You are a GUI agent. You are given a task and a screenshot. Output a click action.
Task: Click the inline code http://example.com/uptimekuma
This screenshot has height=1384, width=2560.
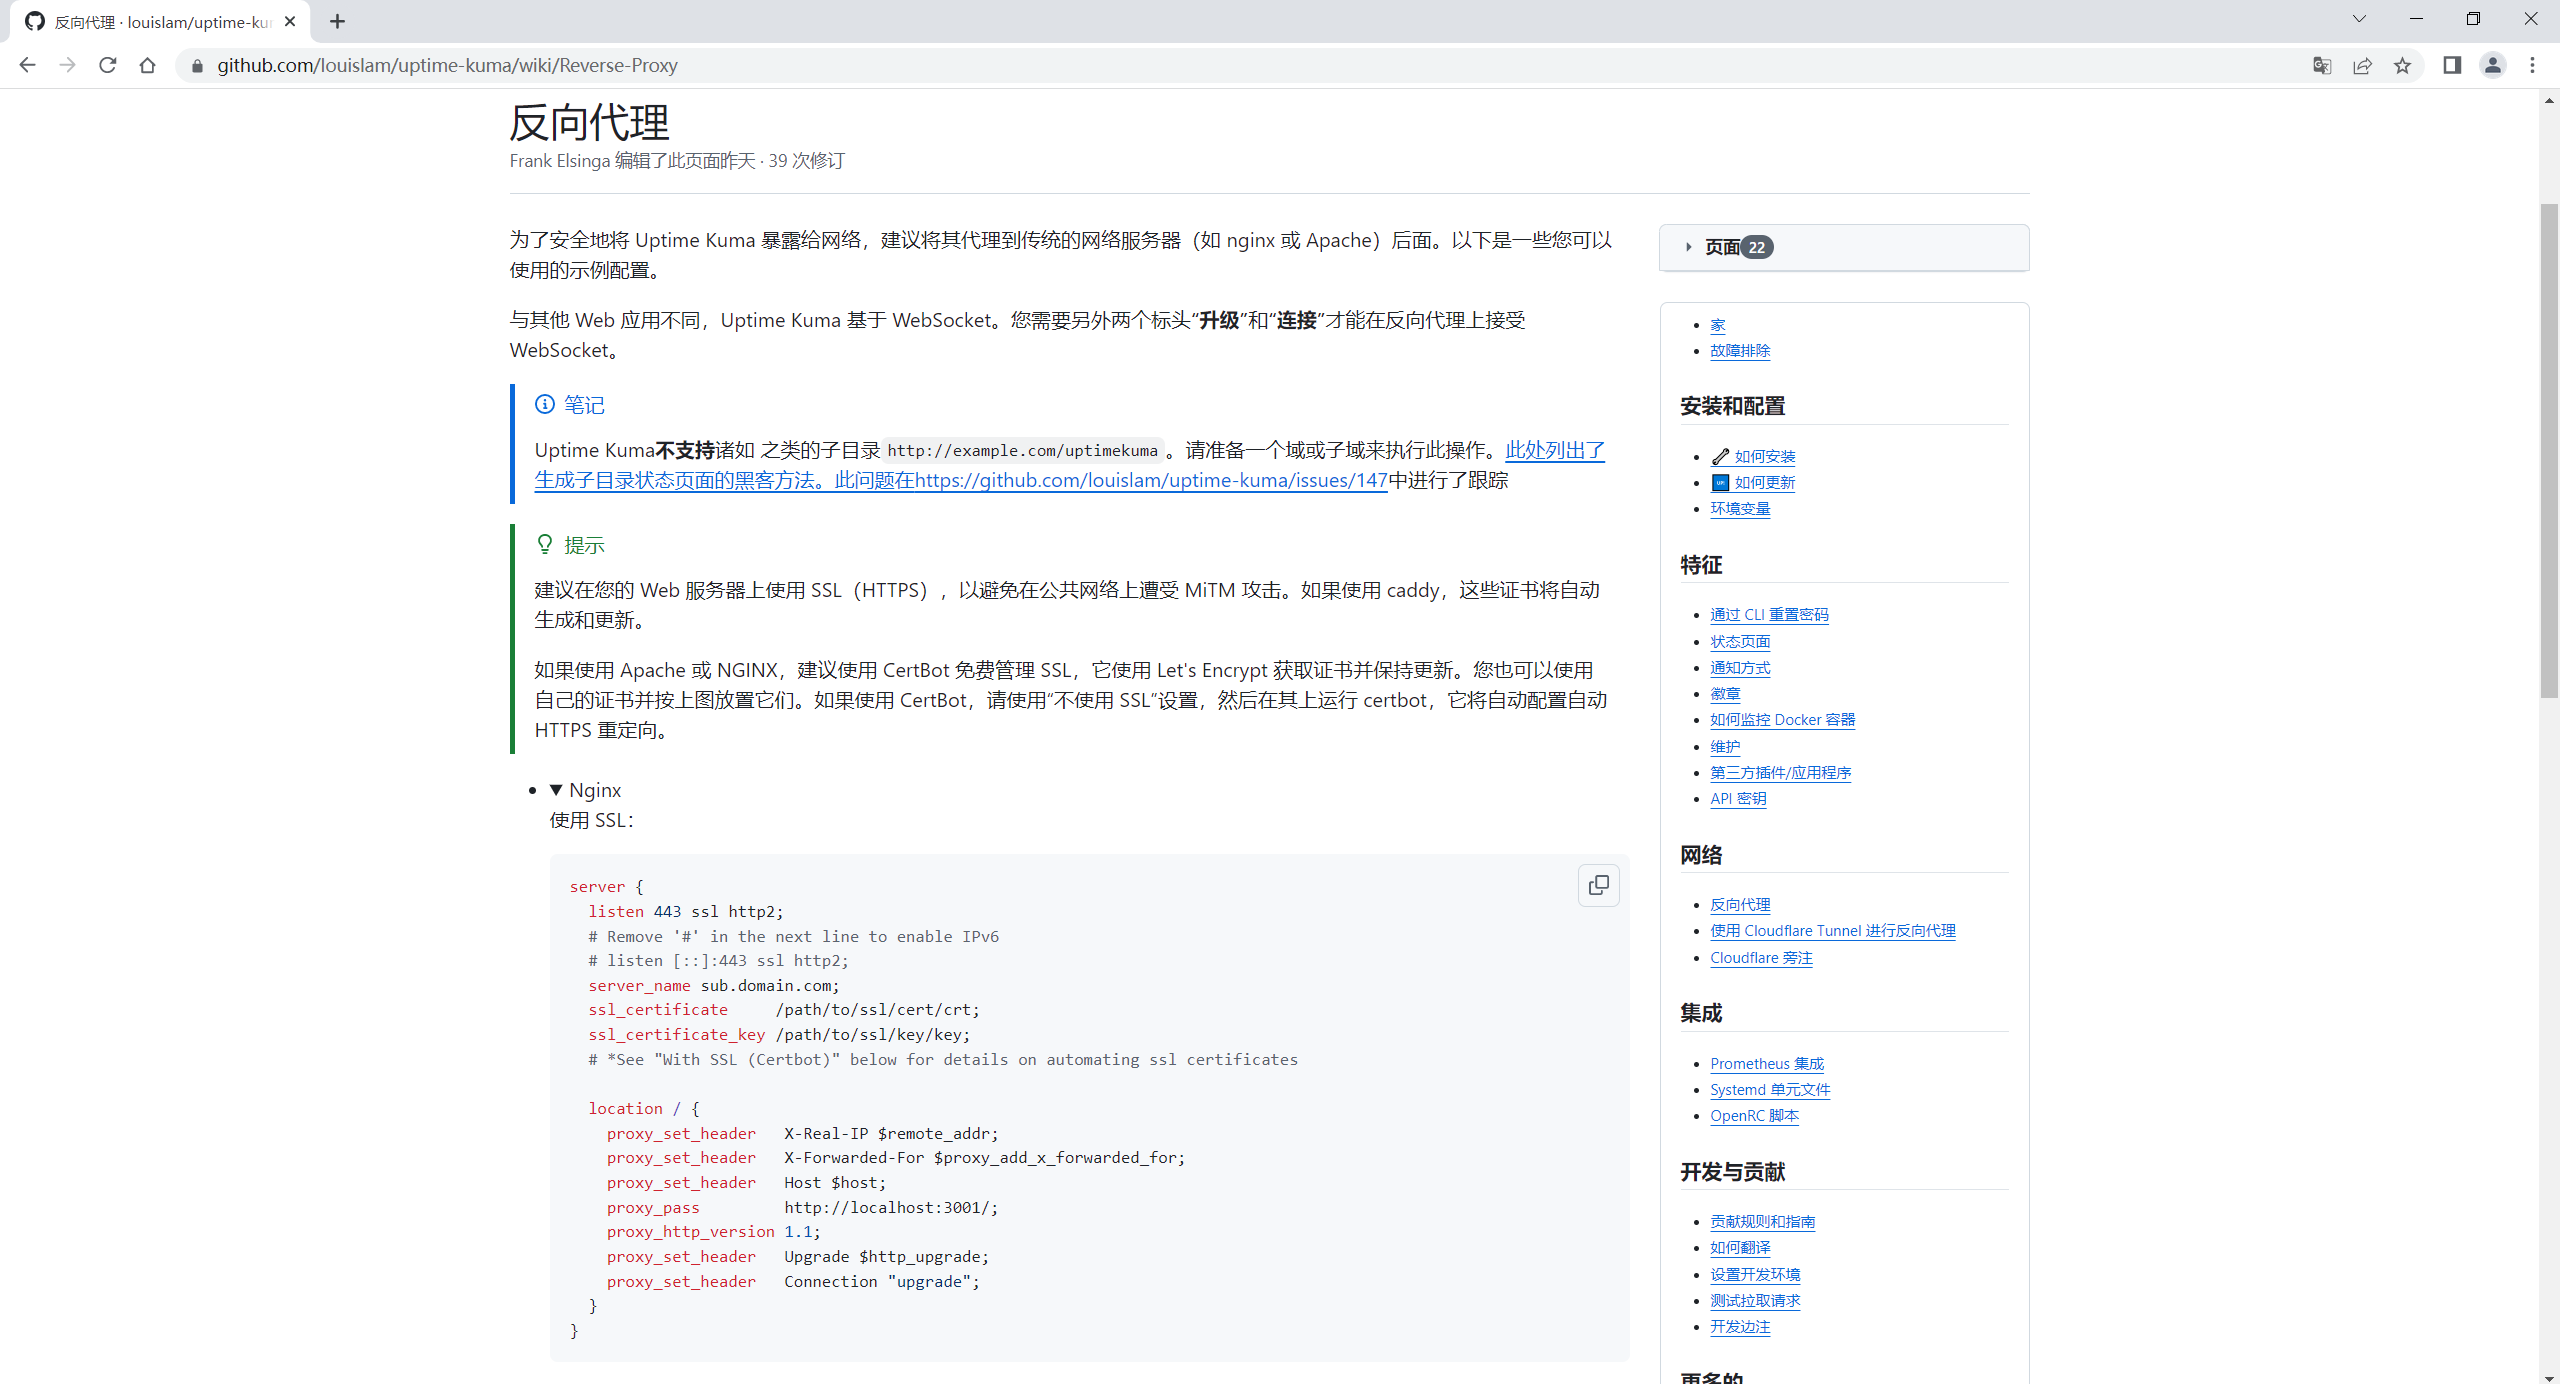point(1022,451)
